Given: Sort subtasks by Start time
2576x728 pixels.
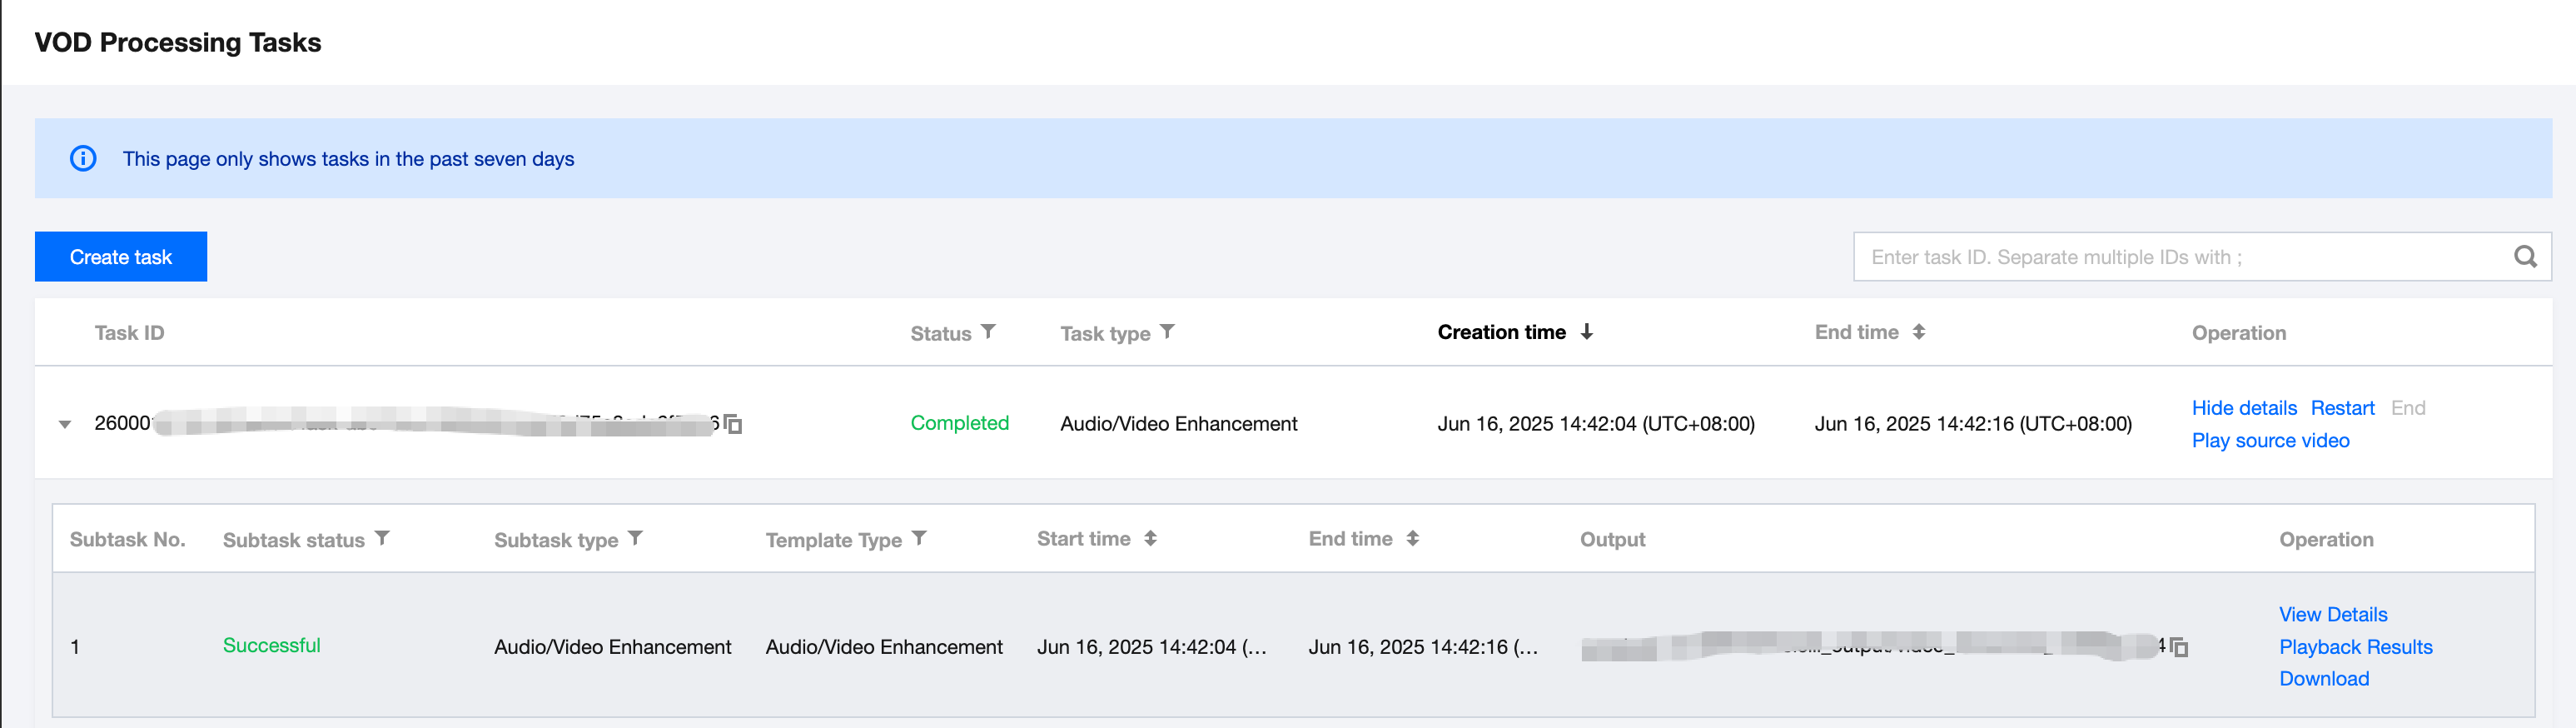Looking at the screenshot, I should (1150, 539).
